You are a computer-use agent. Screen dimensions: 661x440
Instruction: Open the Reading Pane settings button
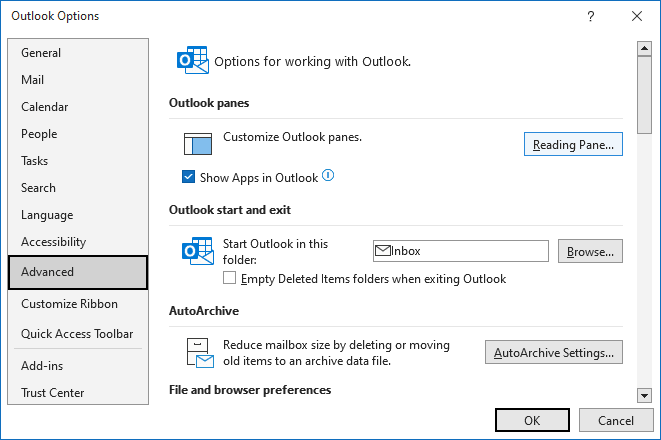tap(573, 144)
